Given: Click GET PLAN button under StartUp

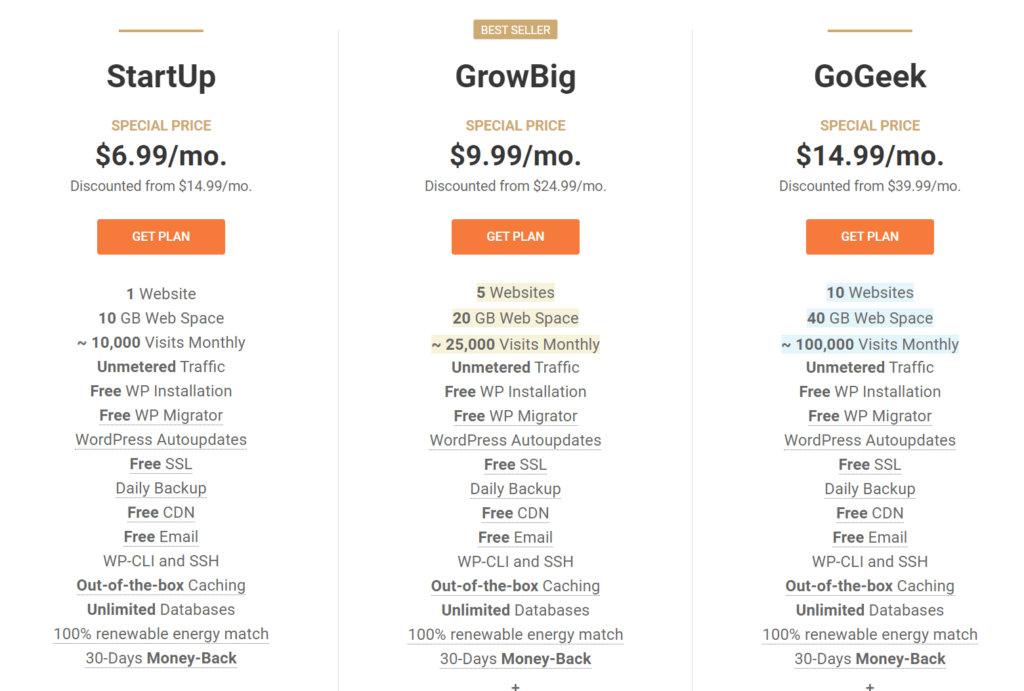Looking at the screenshot, I should point(161,237).
